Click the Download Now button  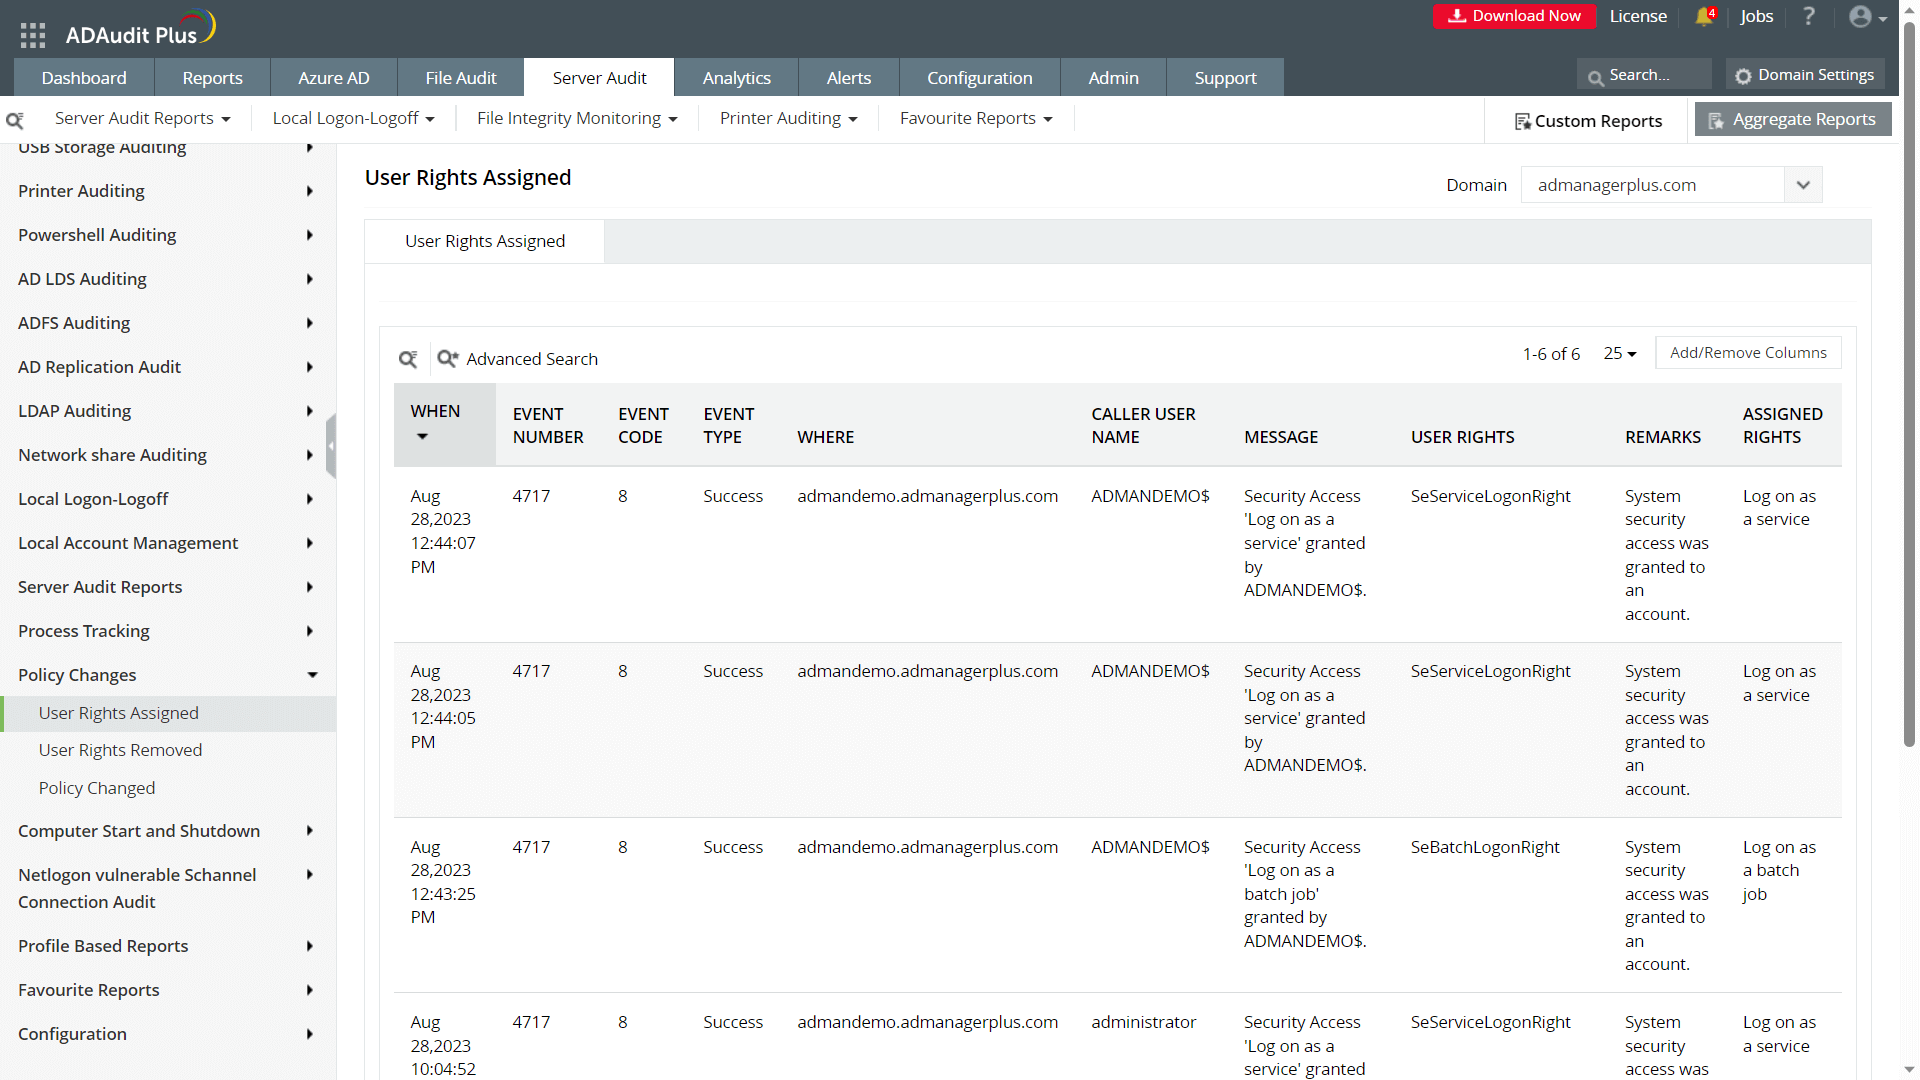[x=1513, y=16]
